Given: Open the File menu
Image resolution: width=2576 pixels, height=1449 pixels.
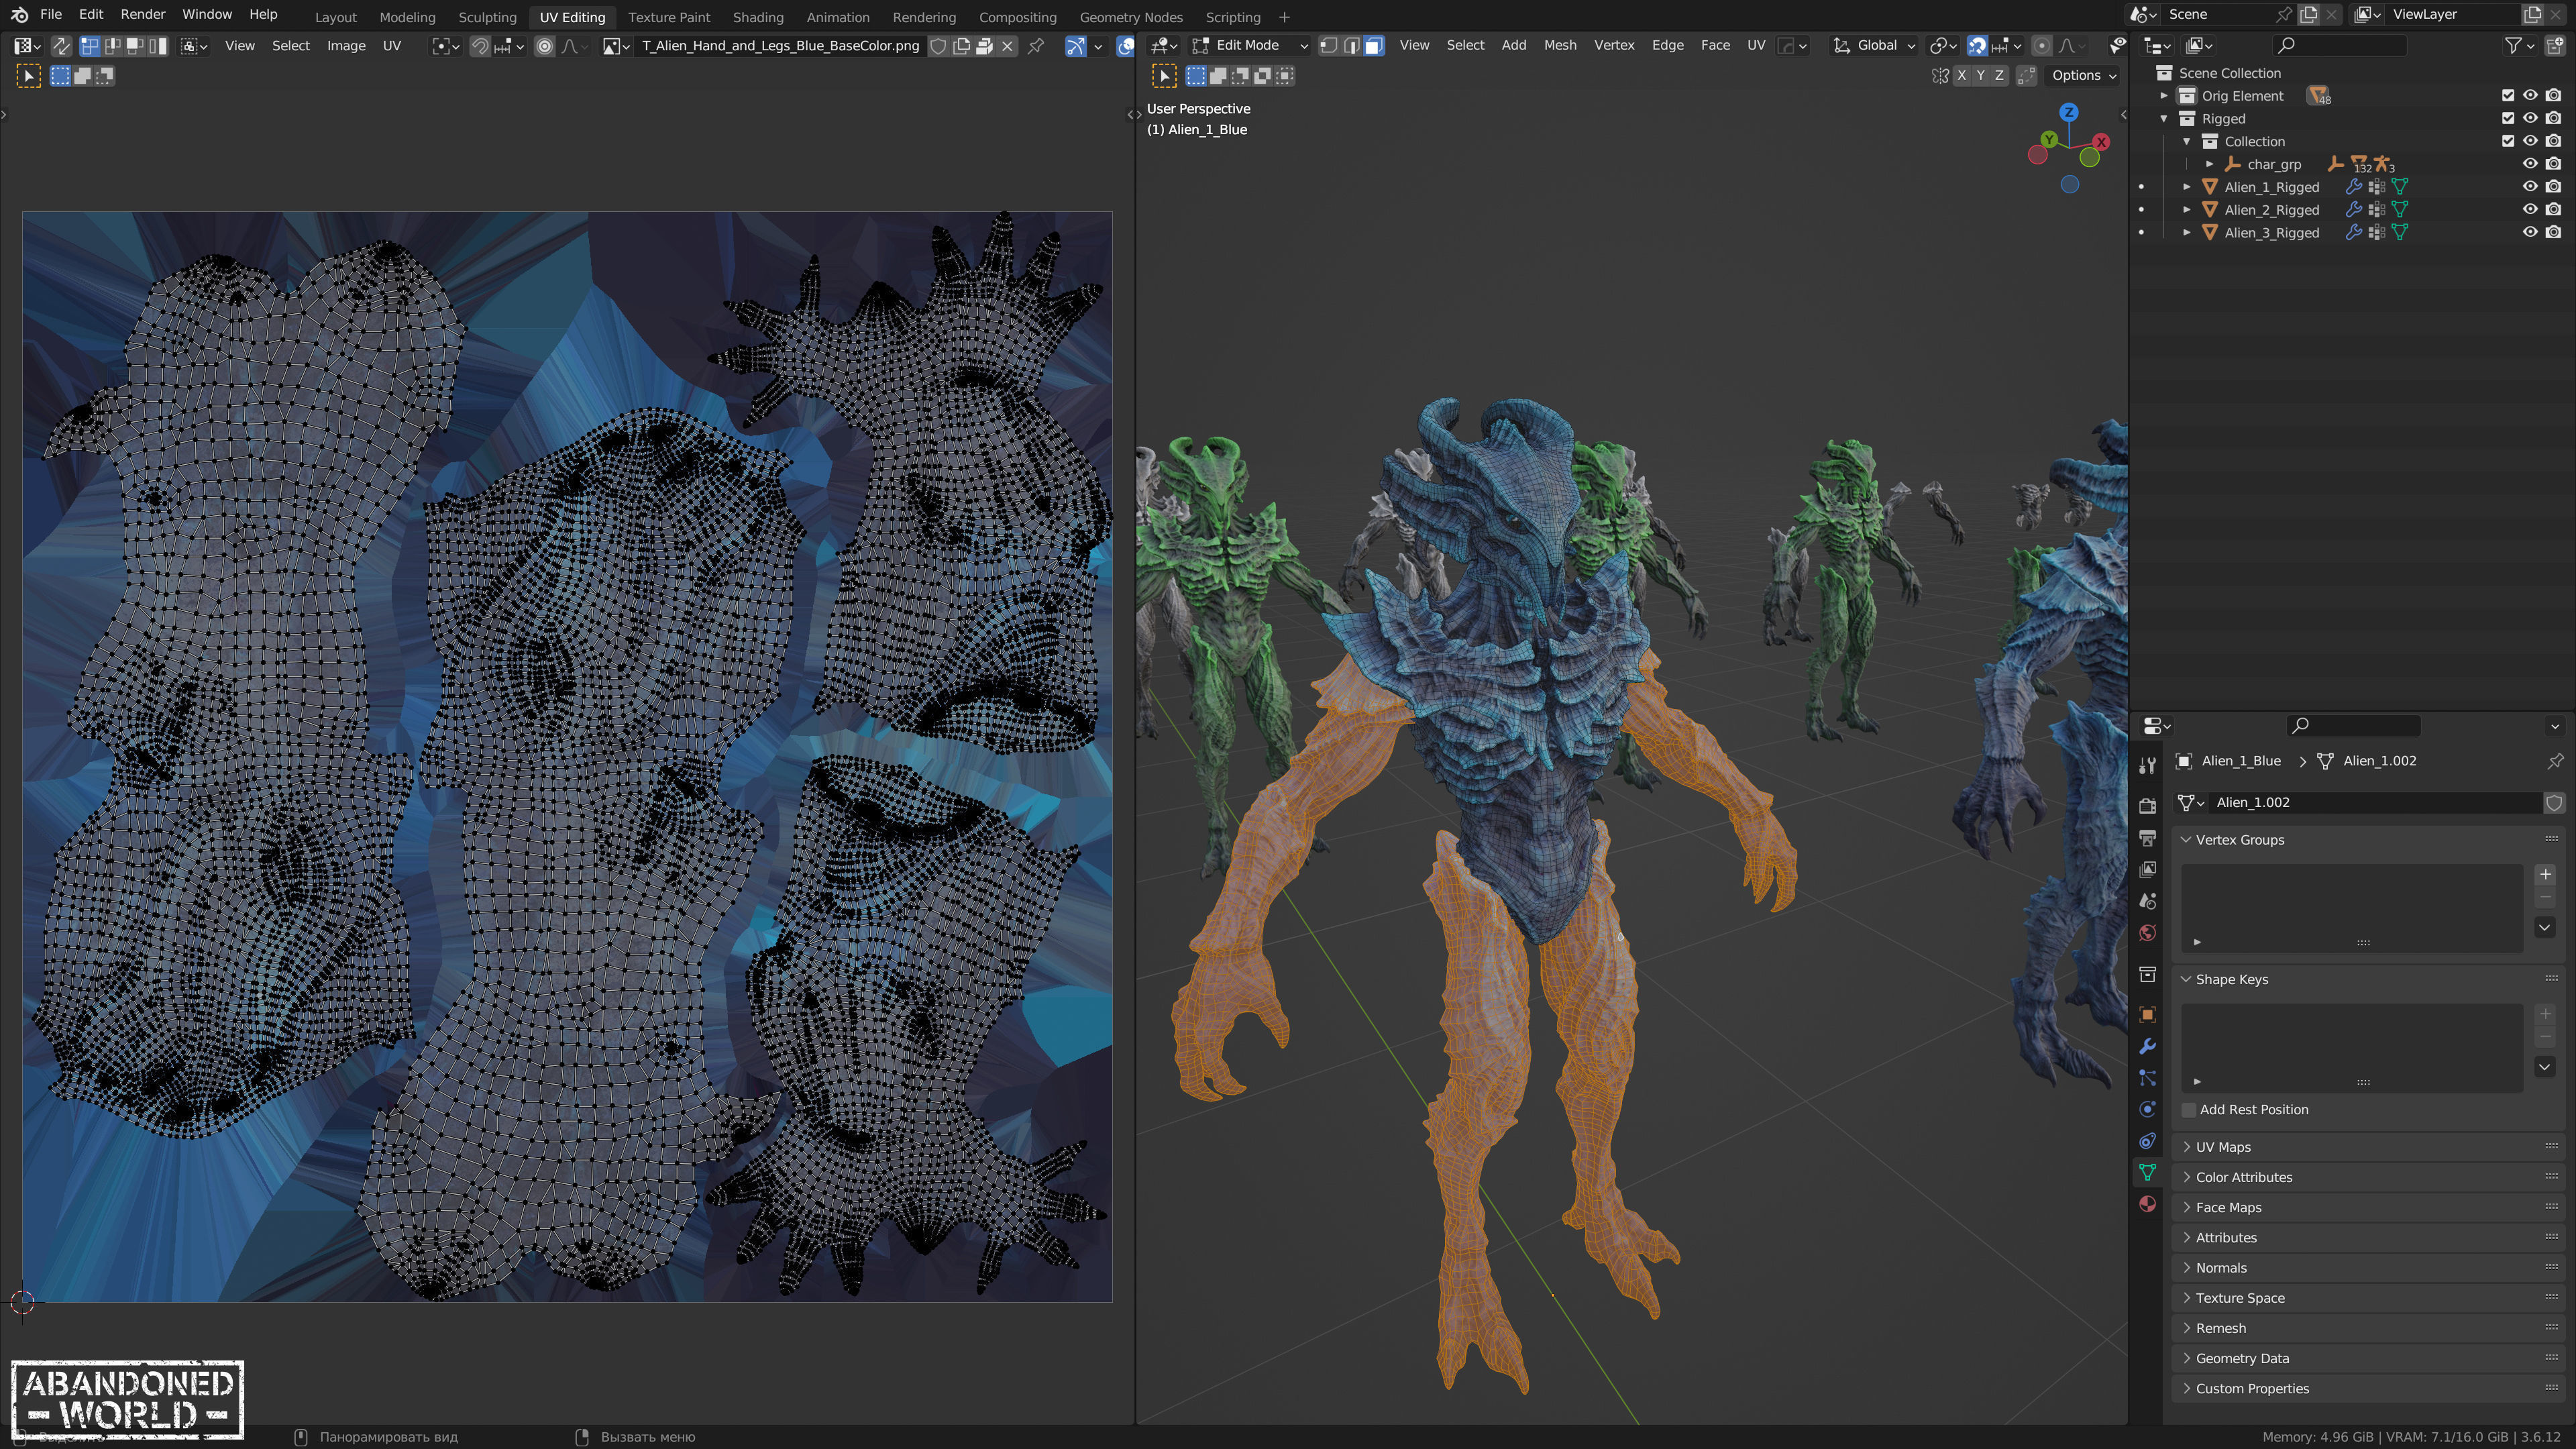Looking at the screenshot, I should pos(51,14).
